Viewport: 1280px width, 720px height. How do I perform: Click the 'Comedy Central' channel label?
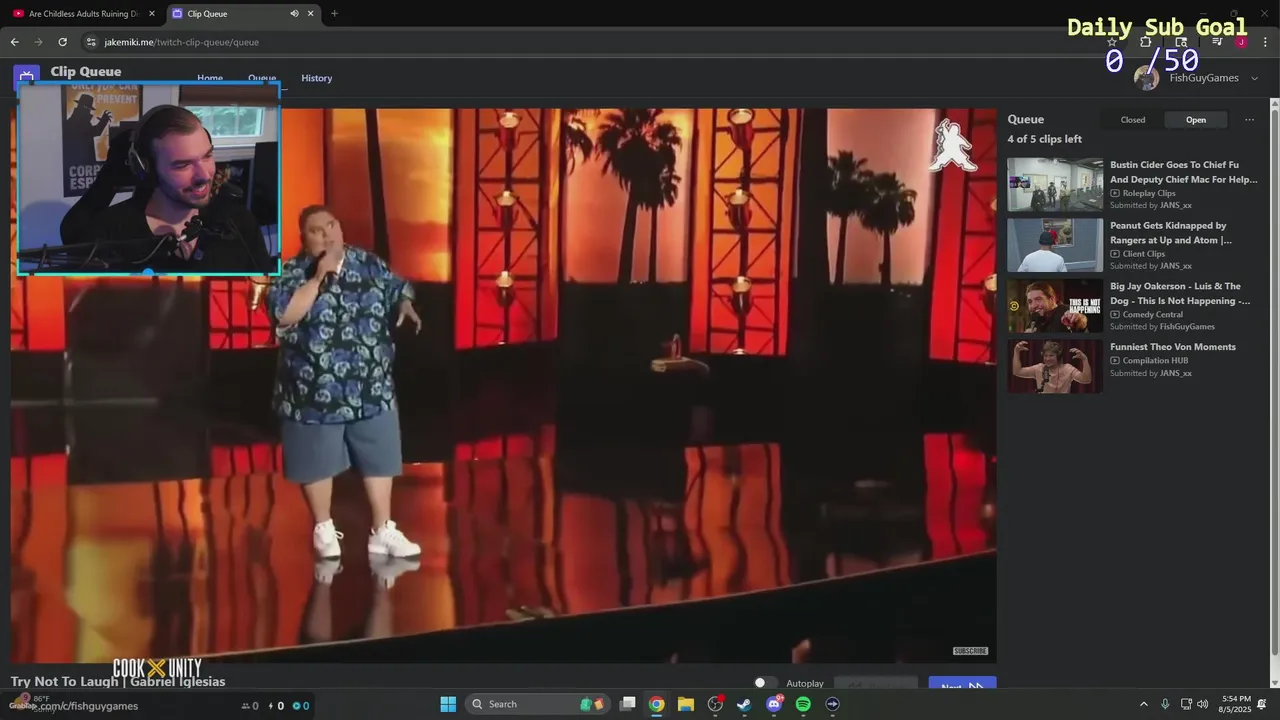pyautogui.click(x=1153, y=314)
